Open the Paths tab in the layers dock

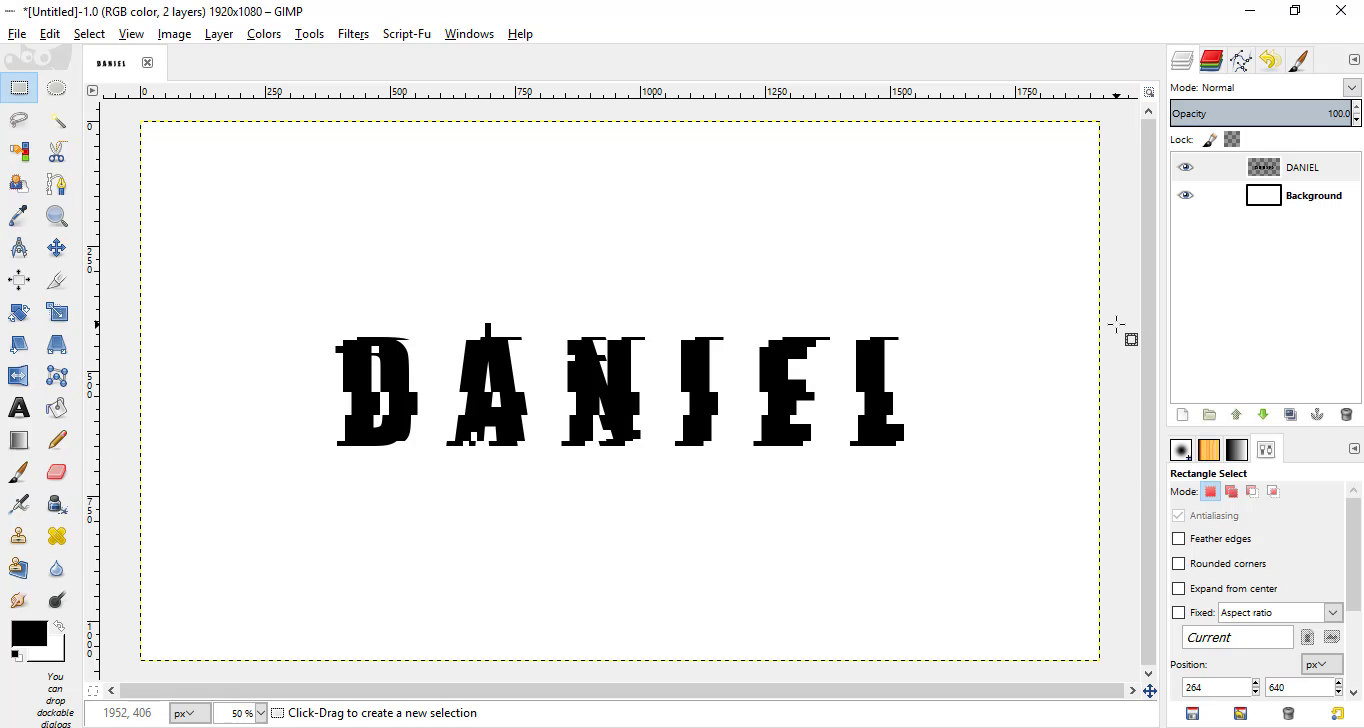click(1241, 59)
